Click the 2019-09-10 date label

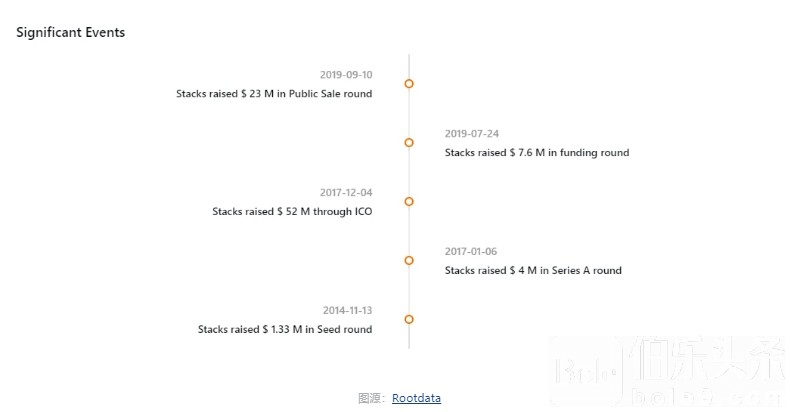click(346, 75)
